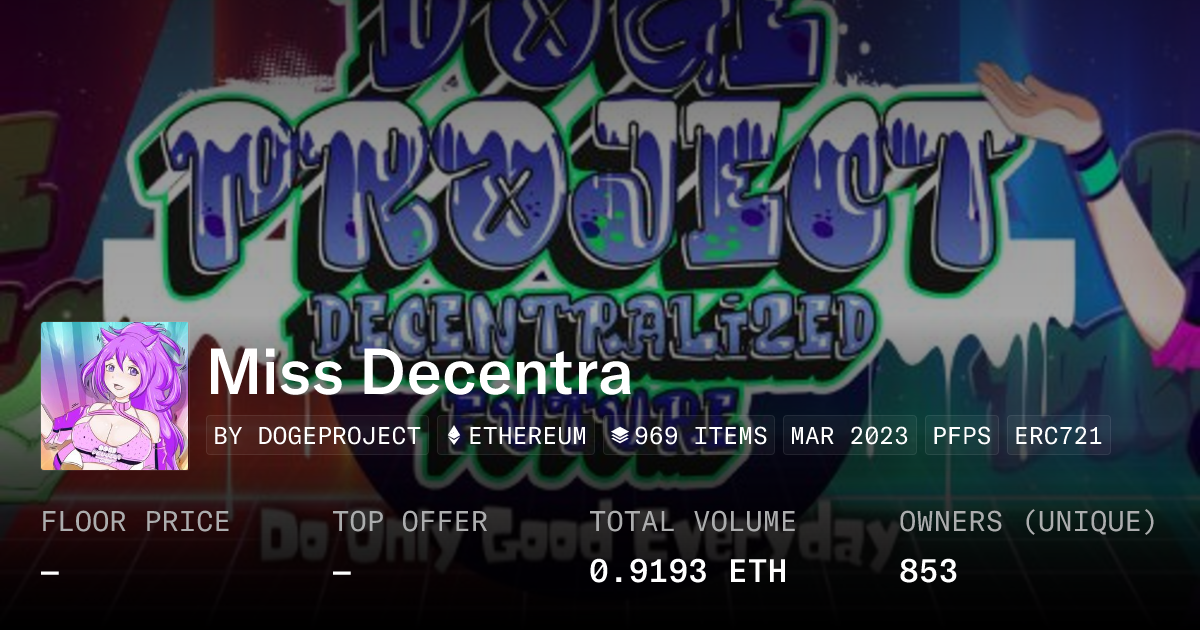The width and height of the screenshot is (1200, 630).
Task: Click the ERC721 token standard tag
Action: (1058, 436)
